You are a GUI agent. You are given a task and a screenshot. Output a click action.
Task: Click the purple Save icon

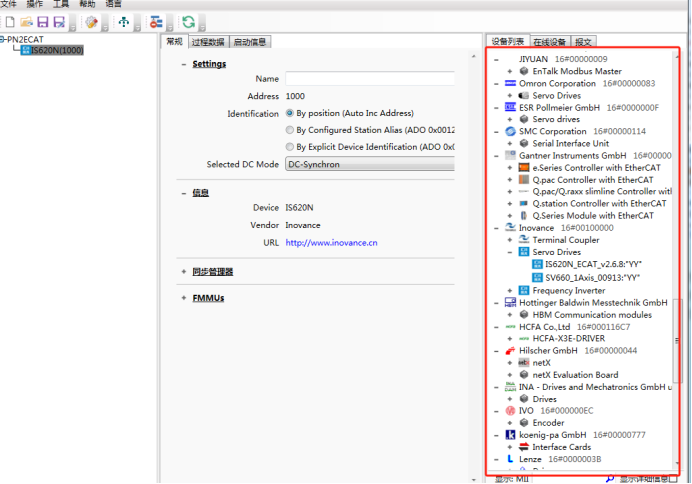(x=42, y=22)
